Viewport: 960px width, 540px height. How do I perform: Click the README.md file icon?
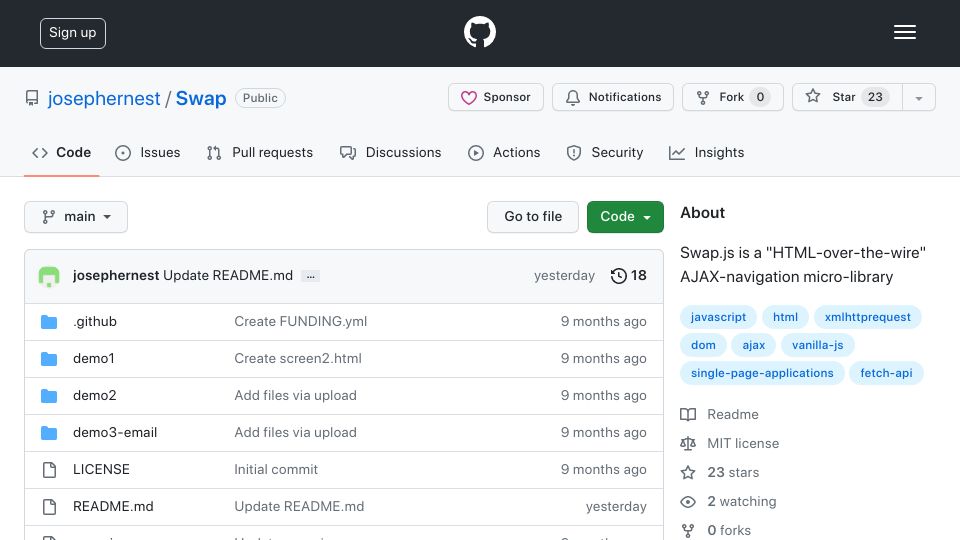coord(49,507)
